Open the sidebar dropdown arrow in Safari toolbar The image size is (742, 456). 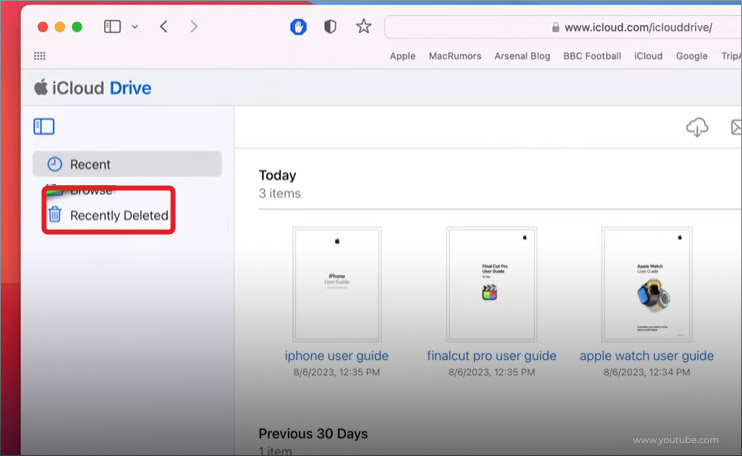135,27
